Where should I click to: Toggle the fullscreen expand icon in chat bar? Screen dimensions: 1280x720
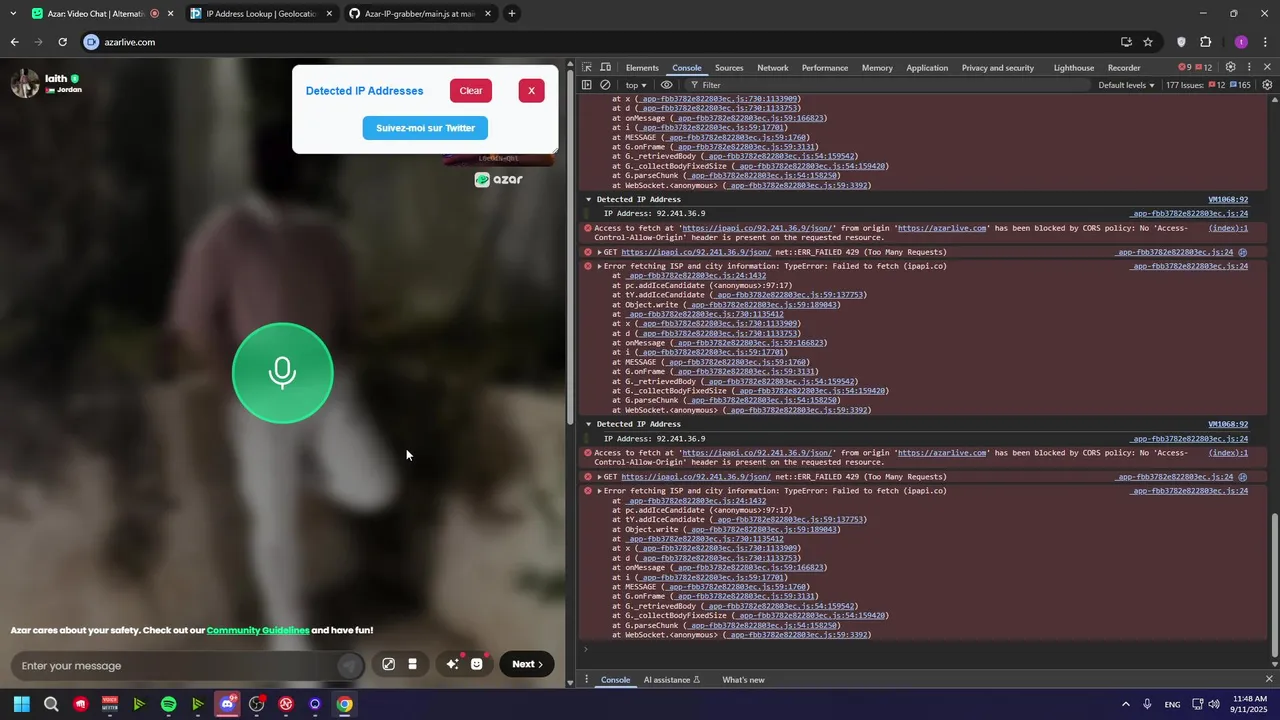click(x=388, y=664)
